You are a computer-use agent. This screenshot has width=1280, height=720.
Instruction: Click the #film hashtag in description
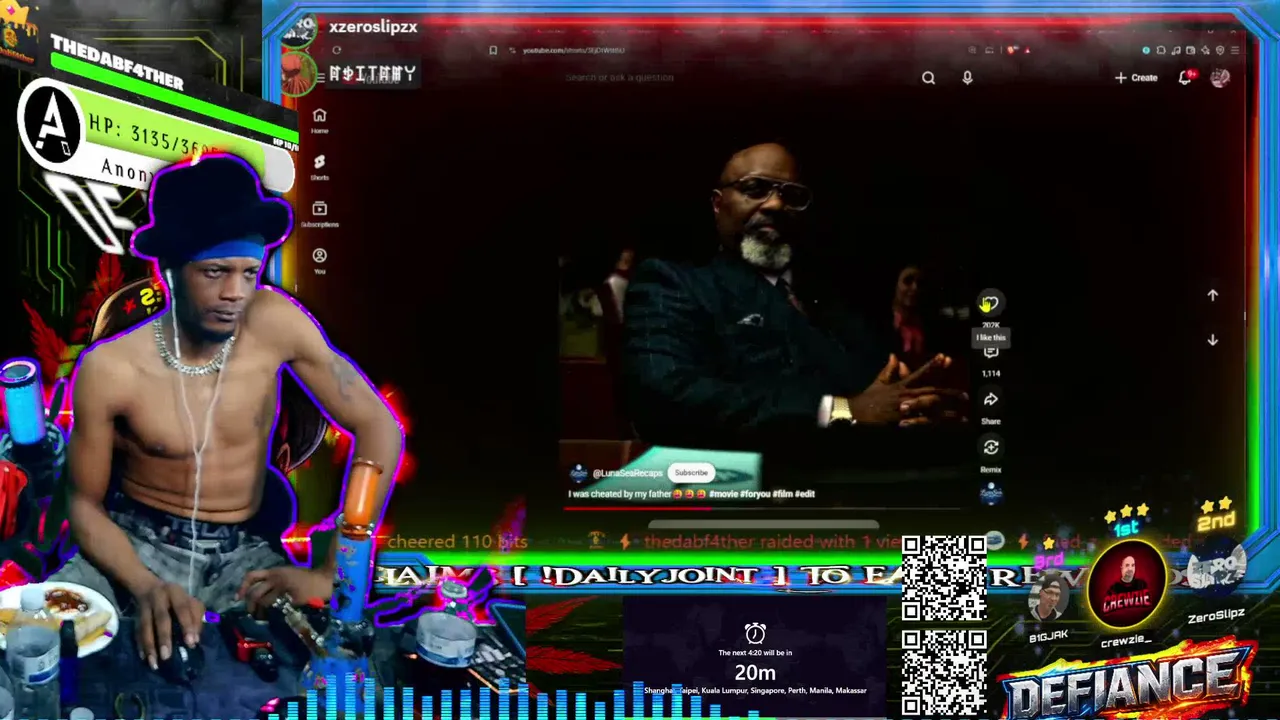(783, 494)
